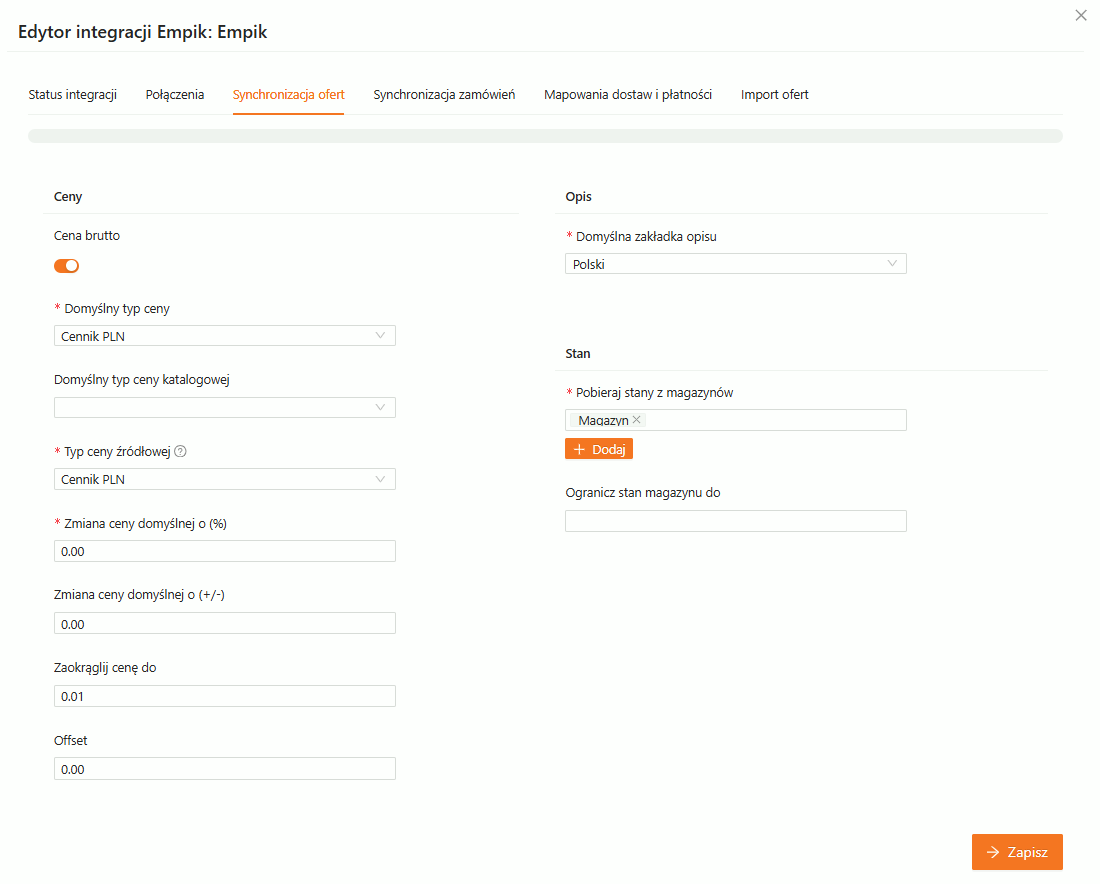Screen dimensions: 1100x884
Task: Click help icon next to Typ ceny źródłowej
Action: [181, 451]
